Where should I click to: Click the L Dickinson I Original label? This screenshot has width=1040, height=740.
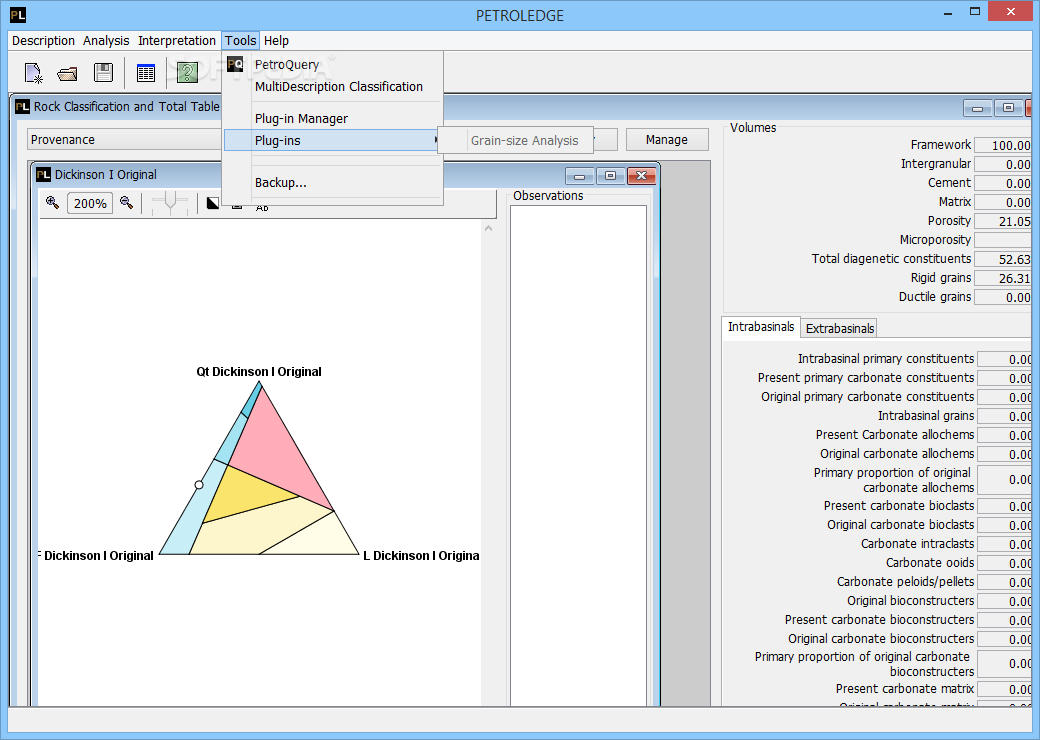(x=421, y=556)
